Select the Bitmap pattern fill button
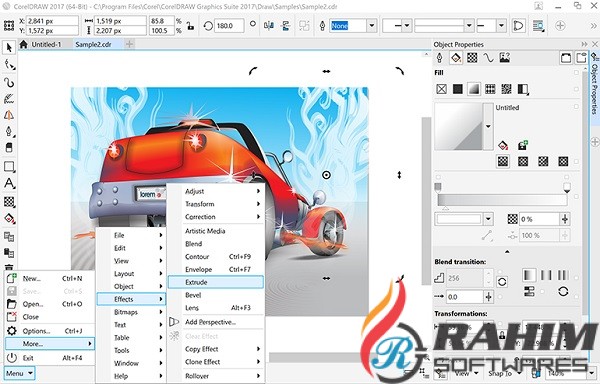This screenshot has height=384, width=600. click(506, 89)
